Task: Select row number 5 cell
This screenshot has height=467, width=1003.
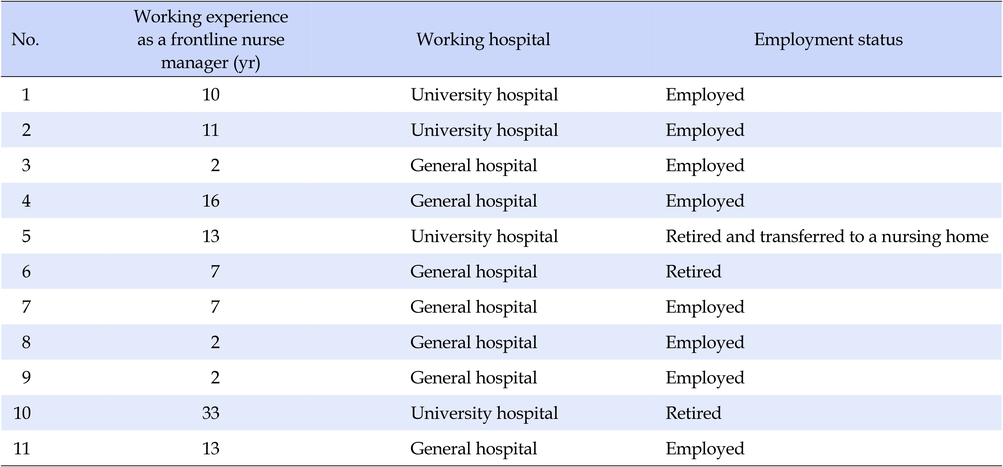Action: (26, 237)
